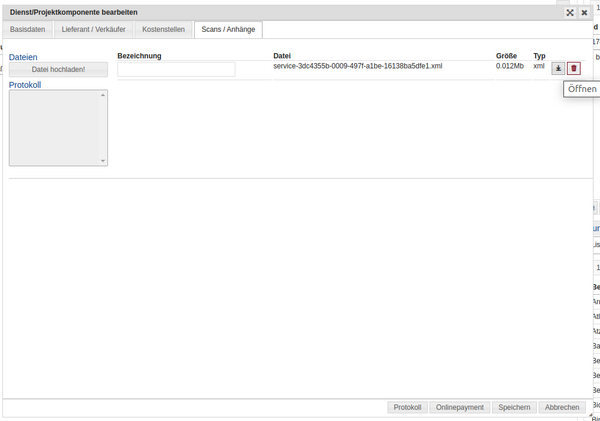Go to the Kostenstellen tab
Screen dimensions: 600x421
click(163, 30)
